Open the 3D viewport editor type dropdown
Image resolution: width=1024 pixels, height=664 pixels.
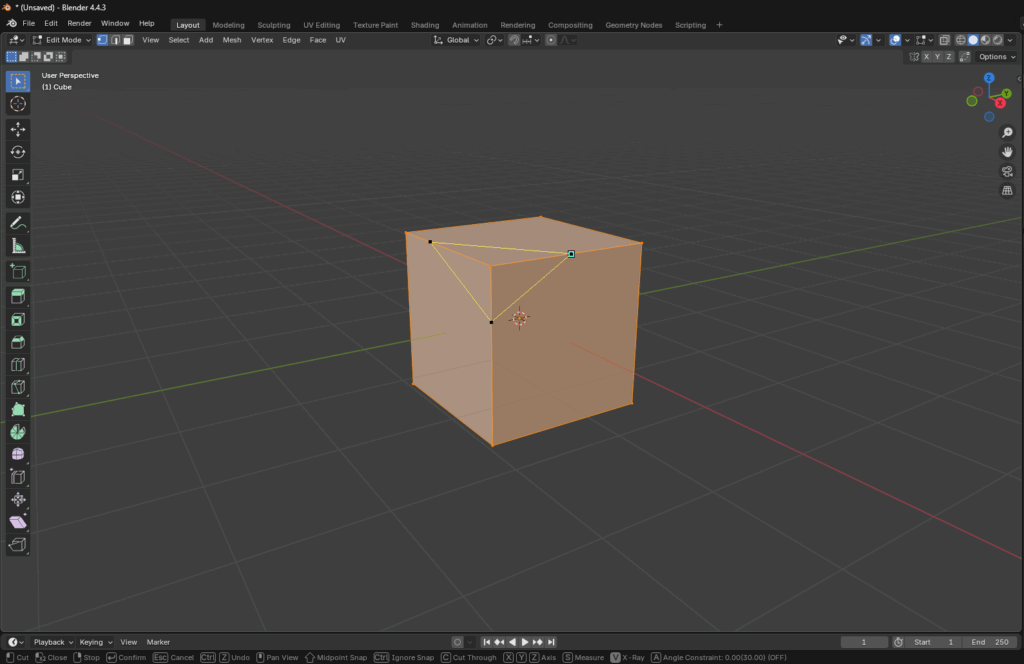(x=16, y=40)
